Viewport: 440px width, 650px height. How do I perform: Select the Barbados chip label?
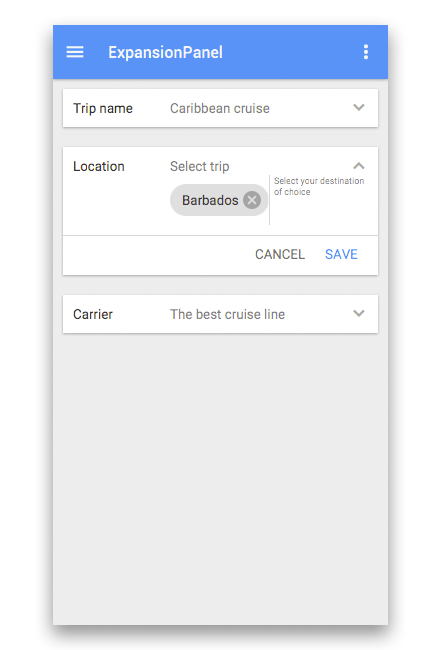point(210,200)
